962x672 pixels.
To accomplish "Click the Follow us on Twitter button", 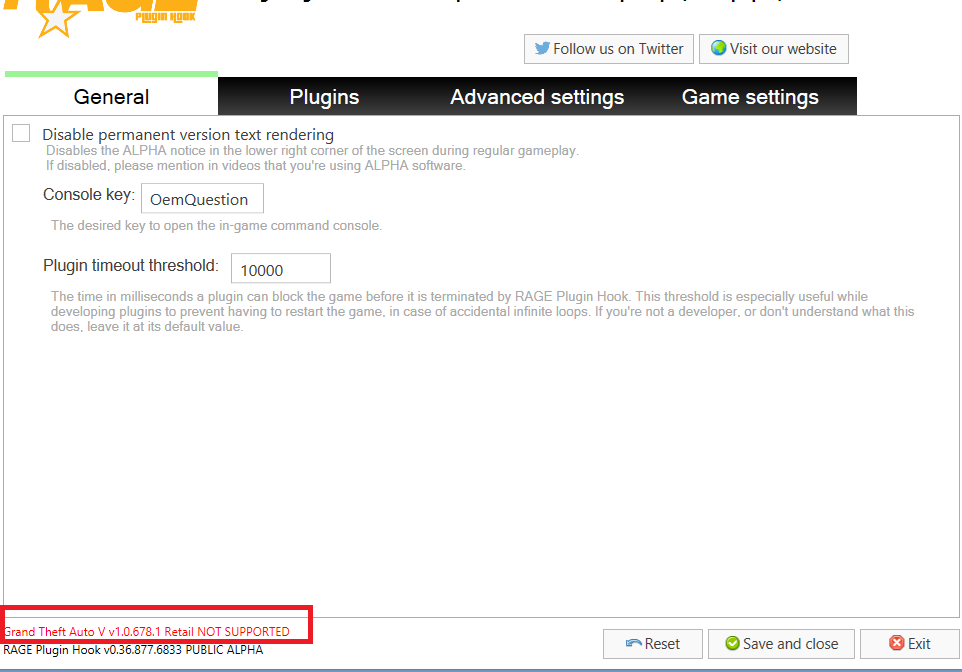I will coord(609,49).
